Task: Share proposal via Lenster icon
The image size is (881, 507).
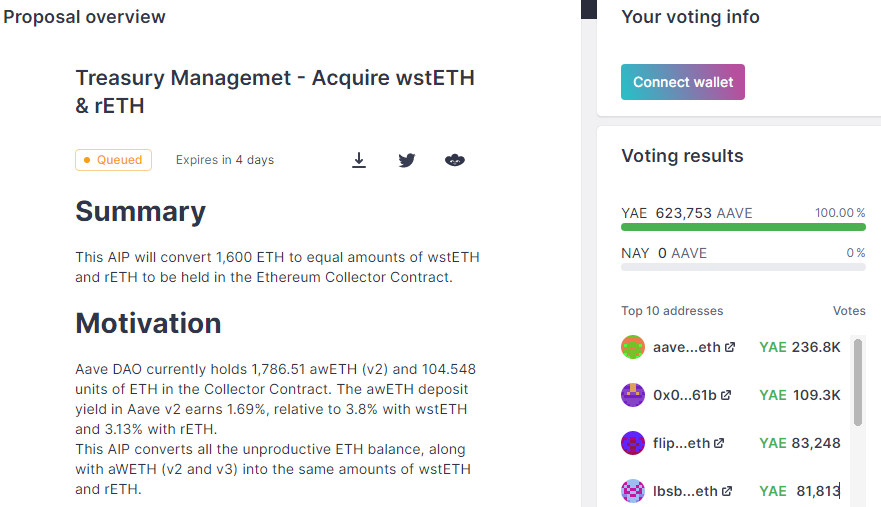Action: click(455, 160)
